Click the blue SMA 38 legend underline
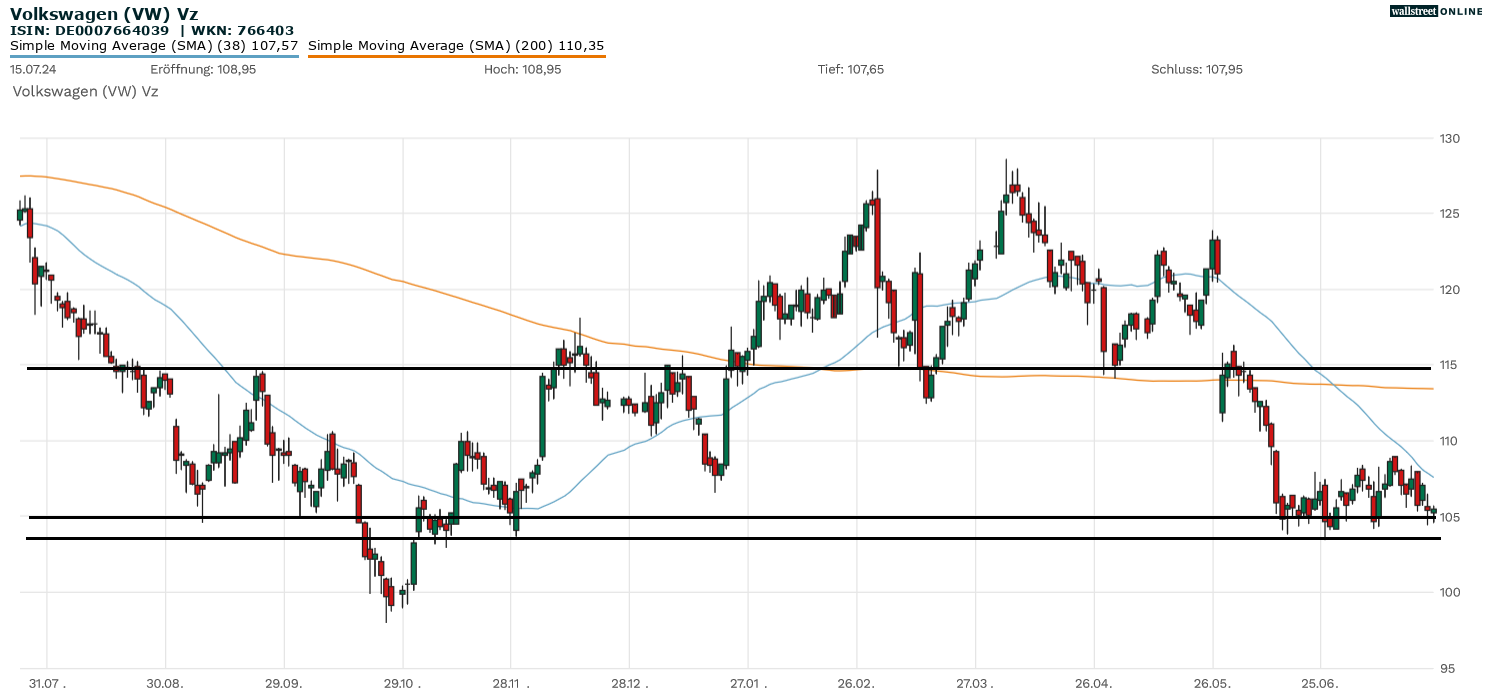The height and width of the screenshot is (689, 1490). tap(154, 56)
